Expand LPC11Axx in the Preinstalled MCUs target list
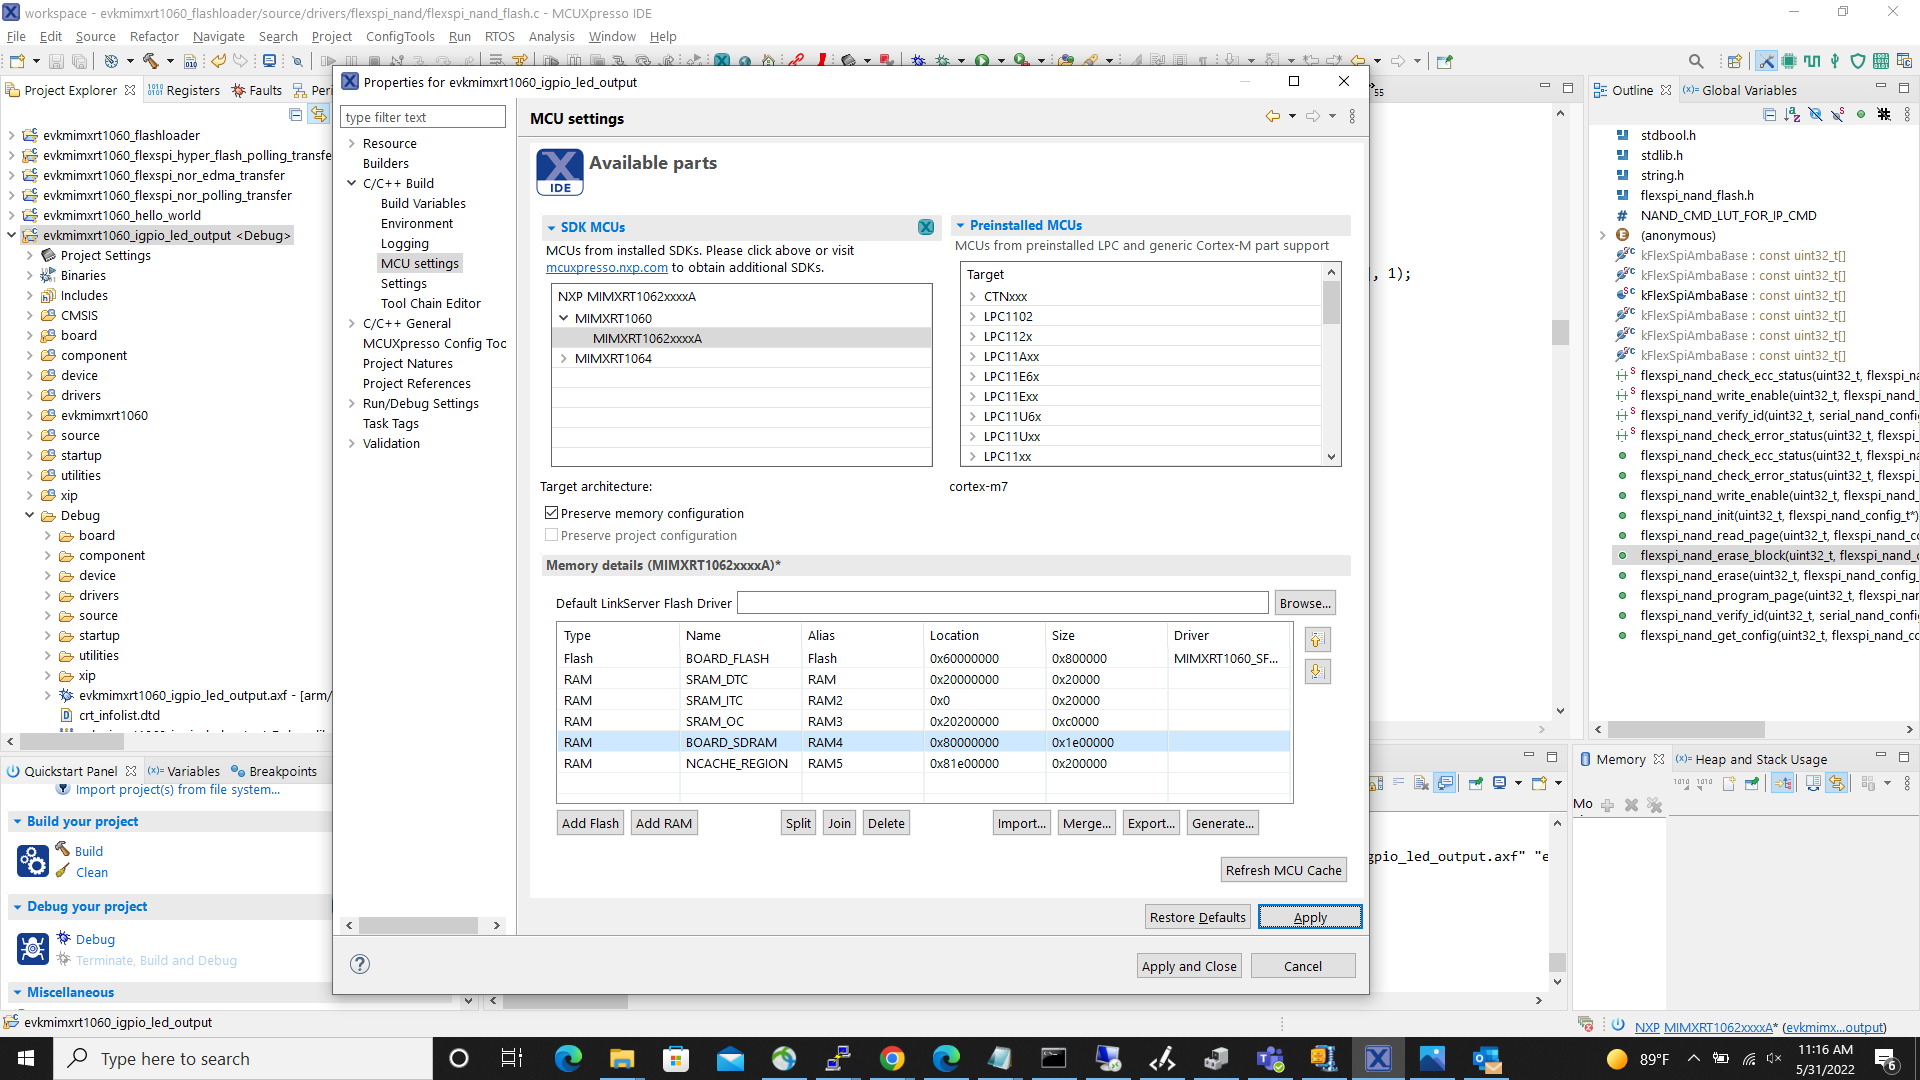Viewport: 1920px width, 1080px height. tap(971, 356)
